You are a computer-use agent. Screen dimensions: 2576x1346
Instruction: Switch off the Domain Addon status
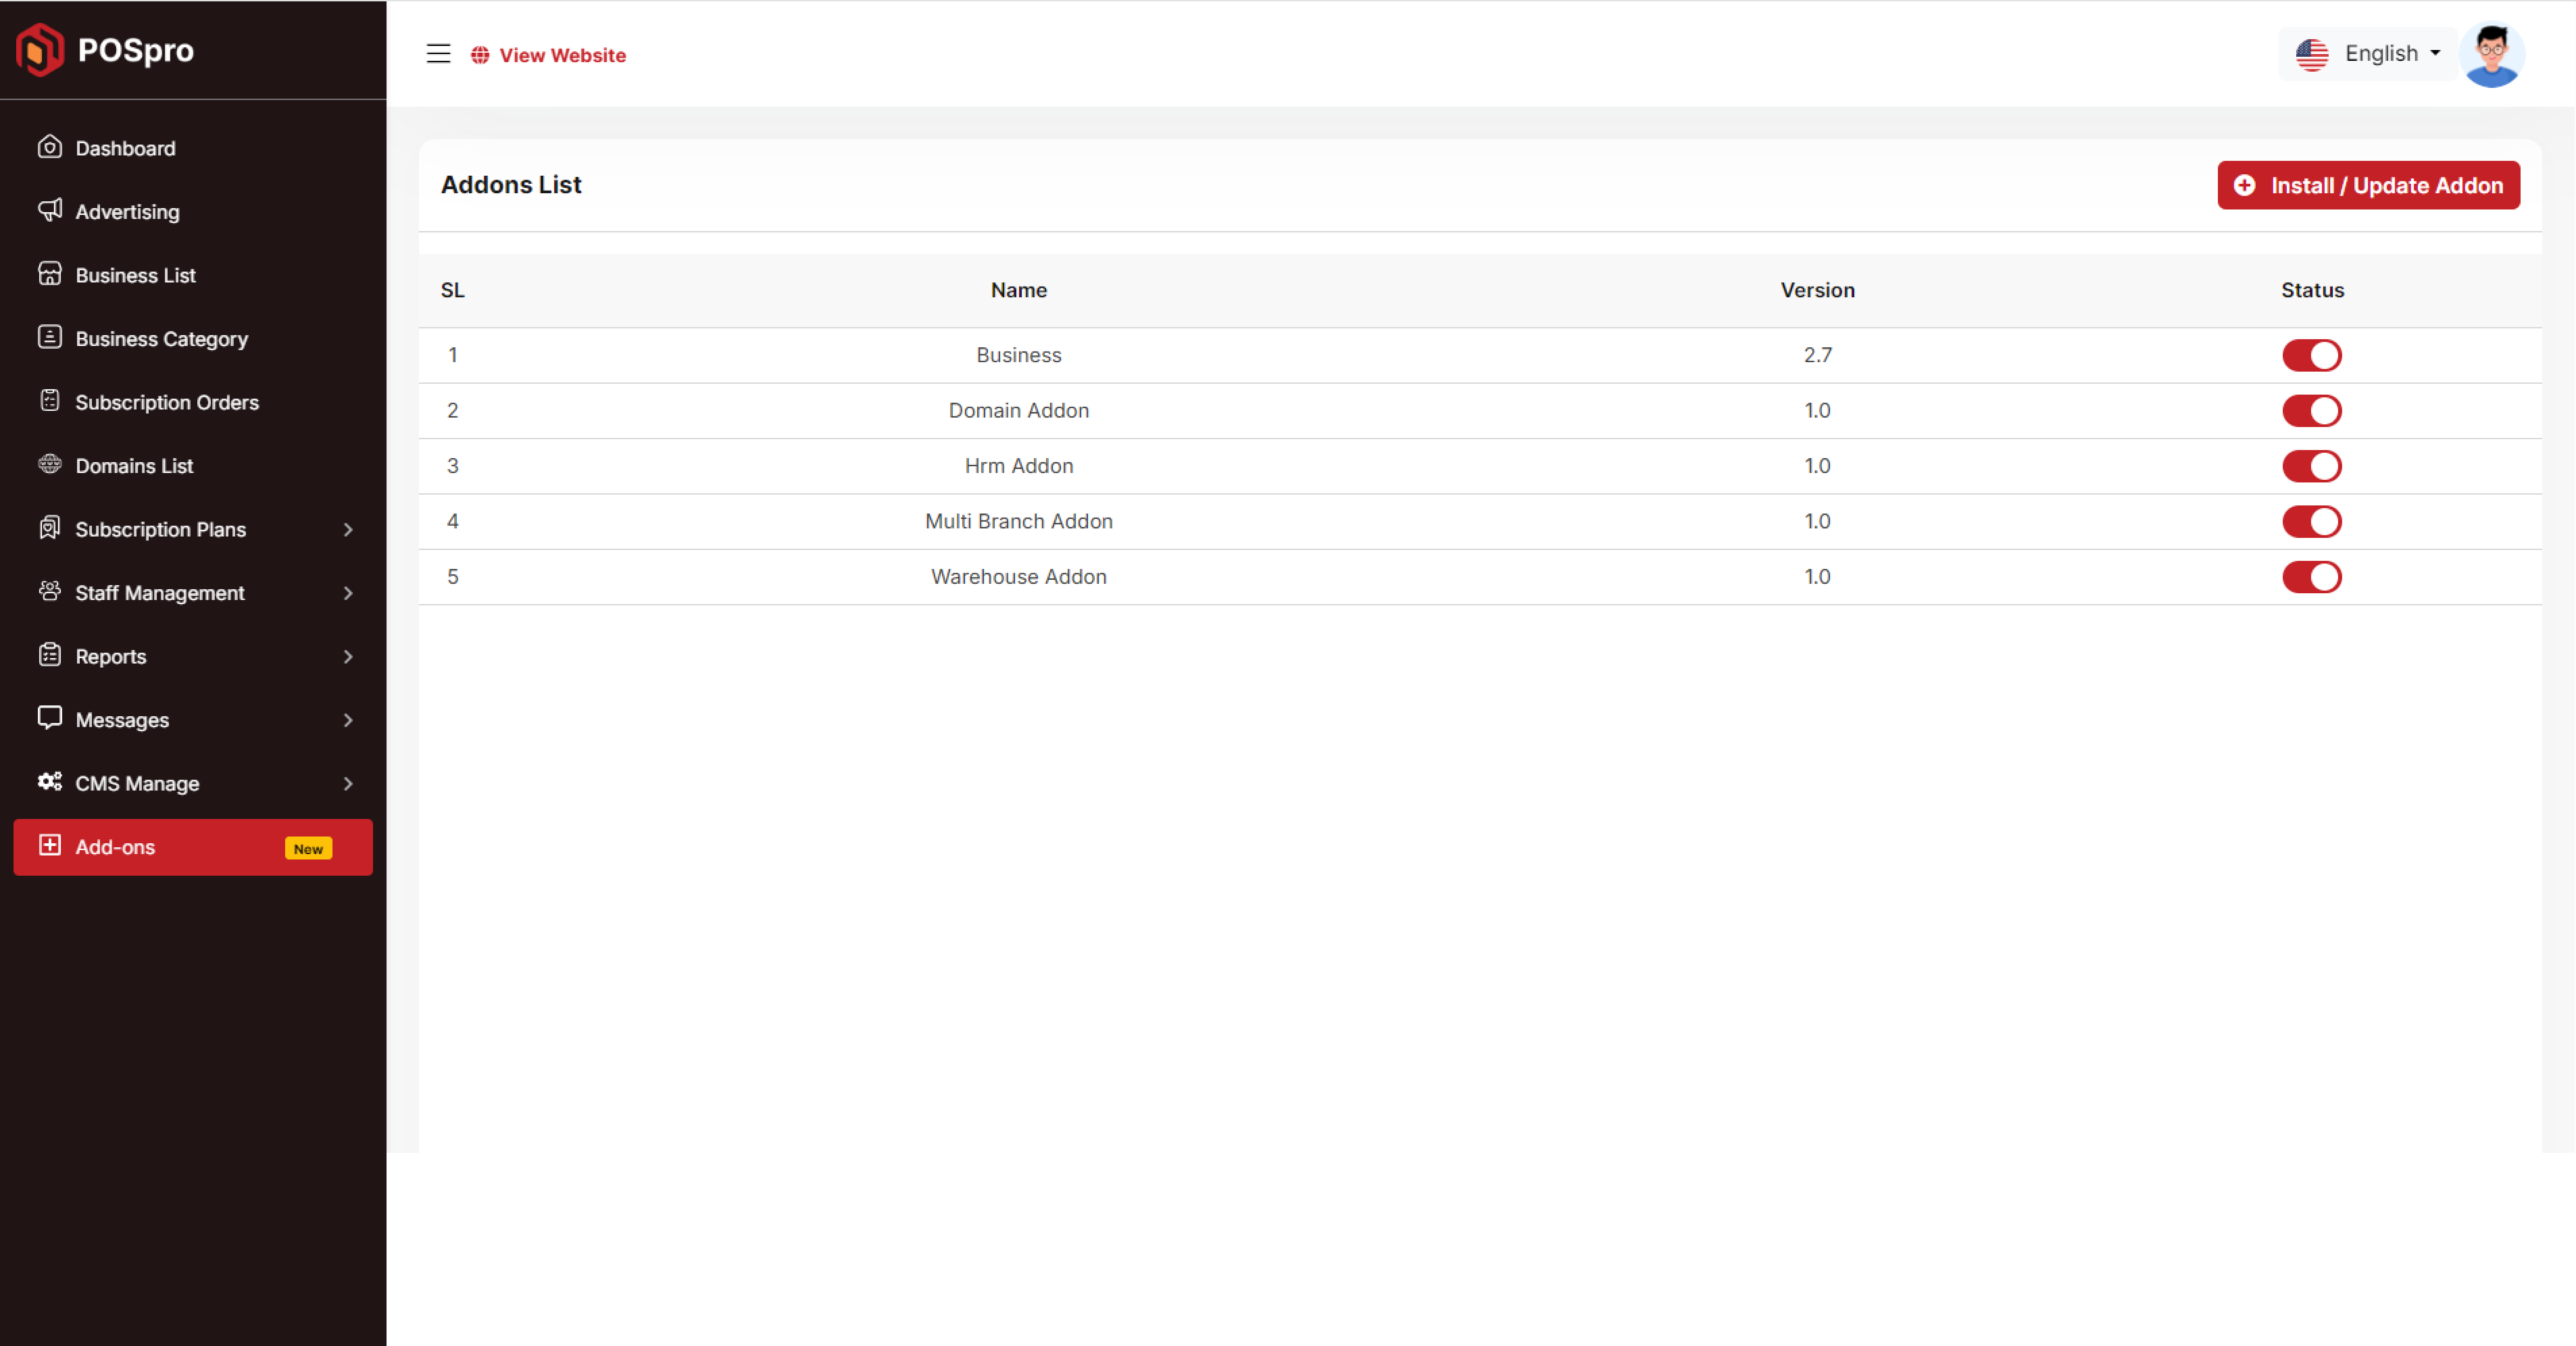point(2311,411)
